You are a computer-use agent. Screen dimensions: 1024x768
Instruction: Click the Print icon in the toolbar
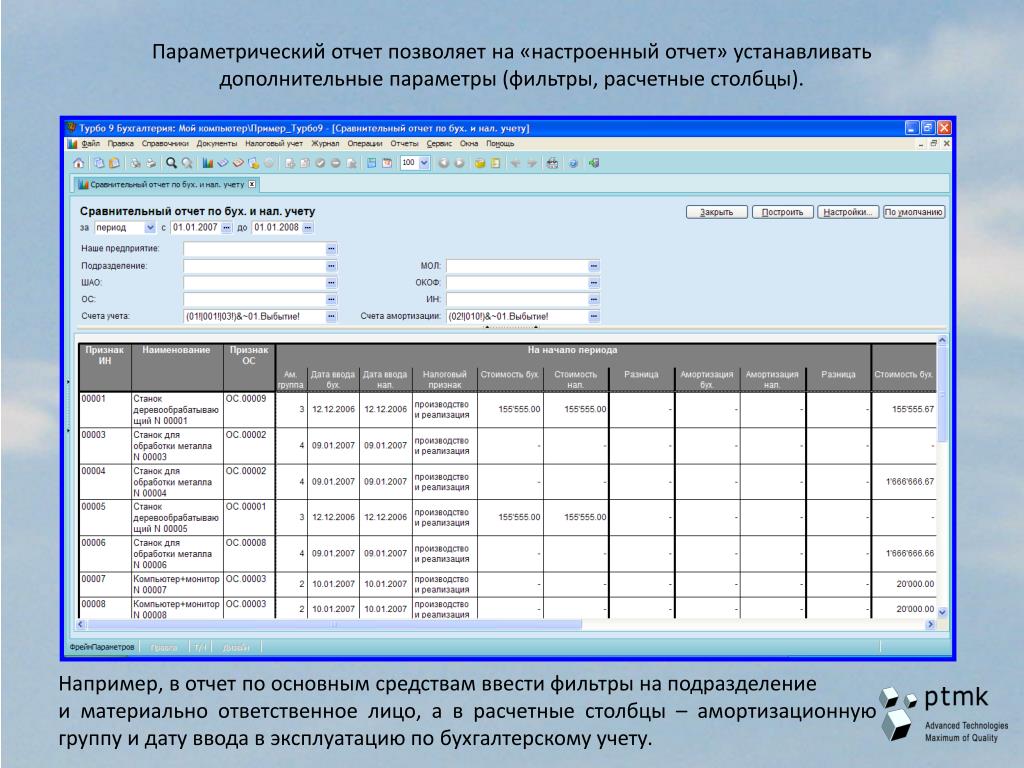151,163
